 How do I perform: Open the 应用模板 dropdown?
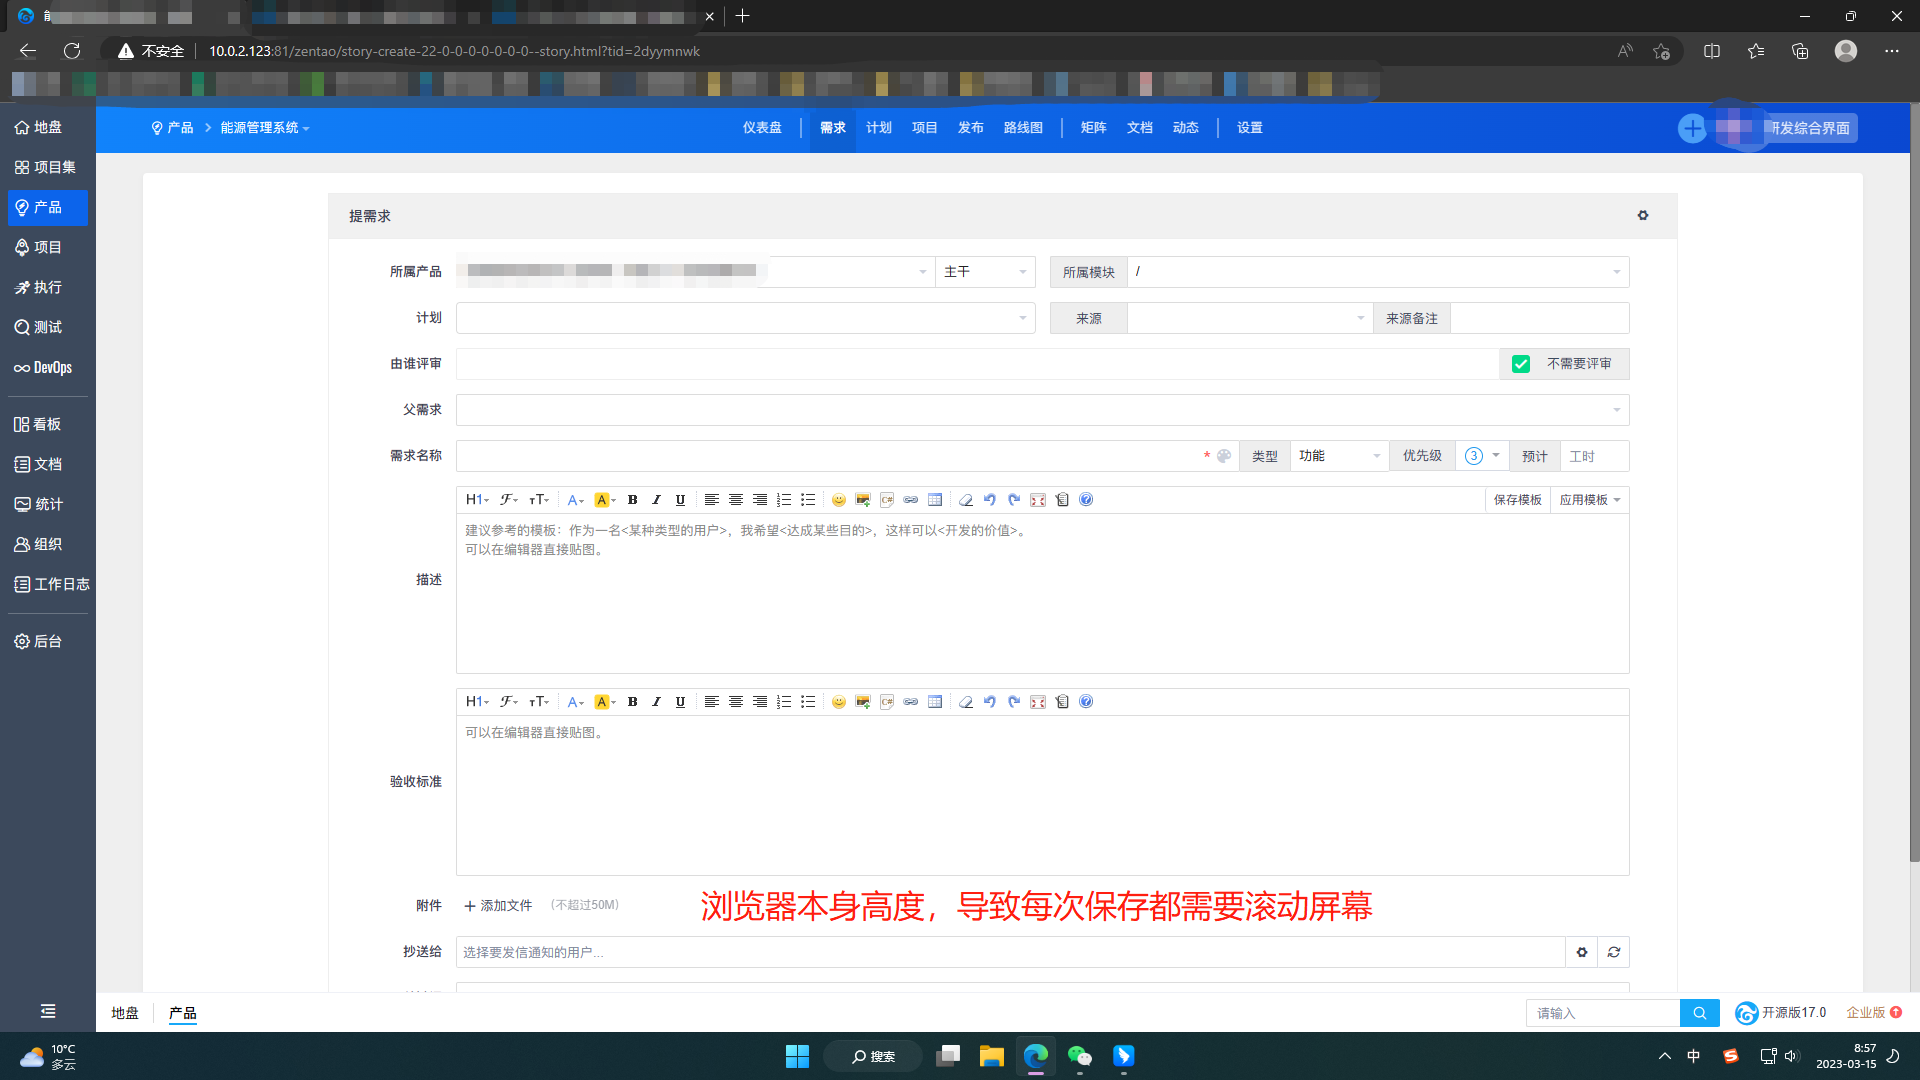[x=1589, y=500]
